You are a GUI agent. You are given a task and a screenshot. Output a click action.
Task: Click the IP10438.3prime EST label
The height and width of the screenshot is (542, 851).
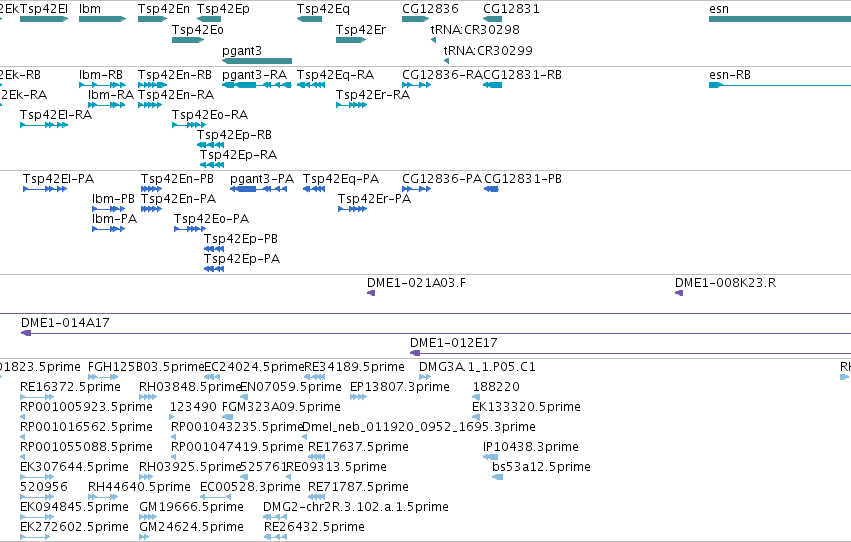[x=531, y=447]
